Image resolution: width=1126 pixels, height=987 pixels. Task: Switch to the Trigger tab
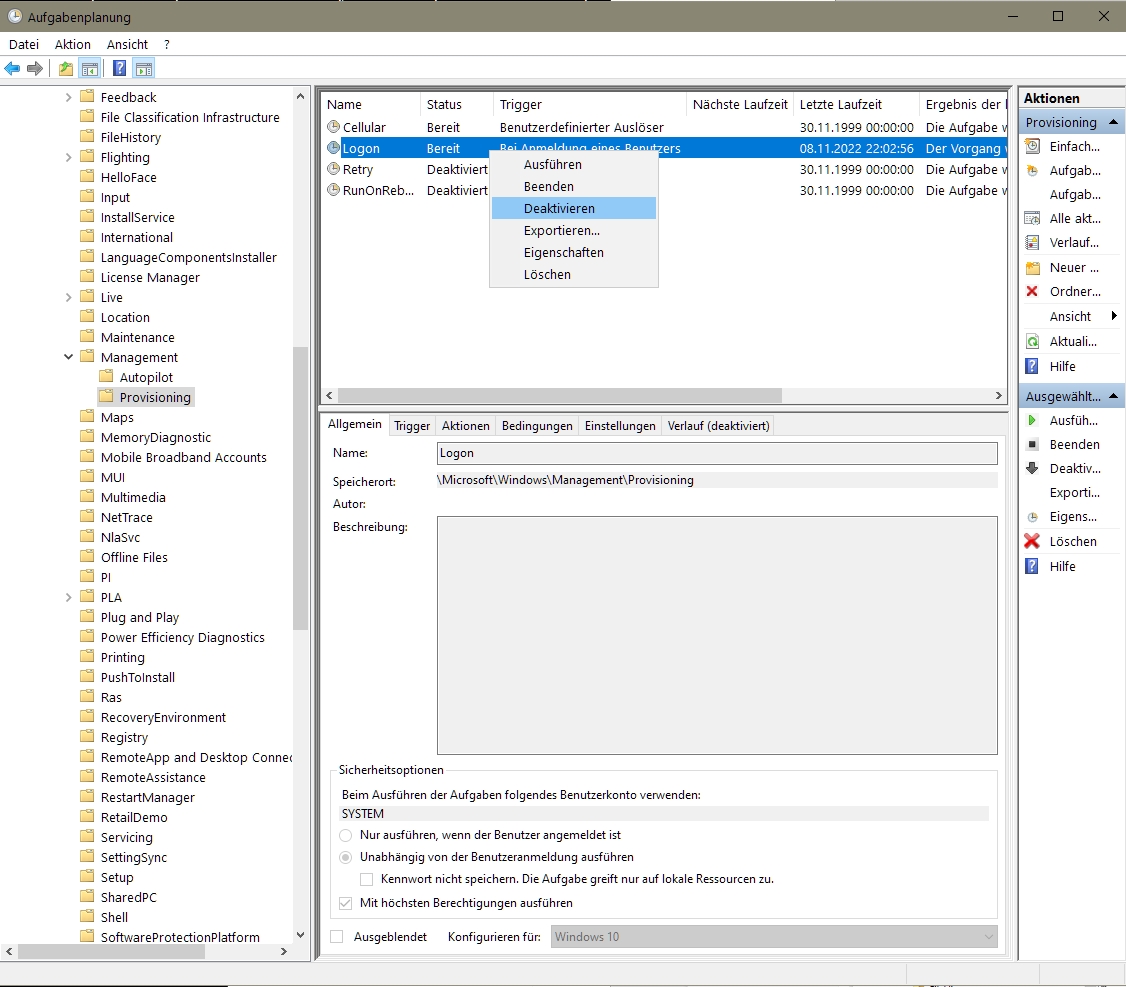(x=411, y=426)
